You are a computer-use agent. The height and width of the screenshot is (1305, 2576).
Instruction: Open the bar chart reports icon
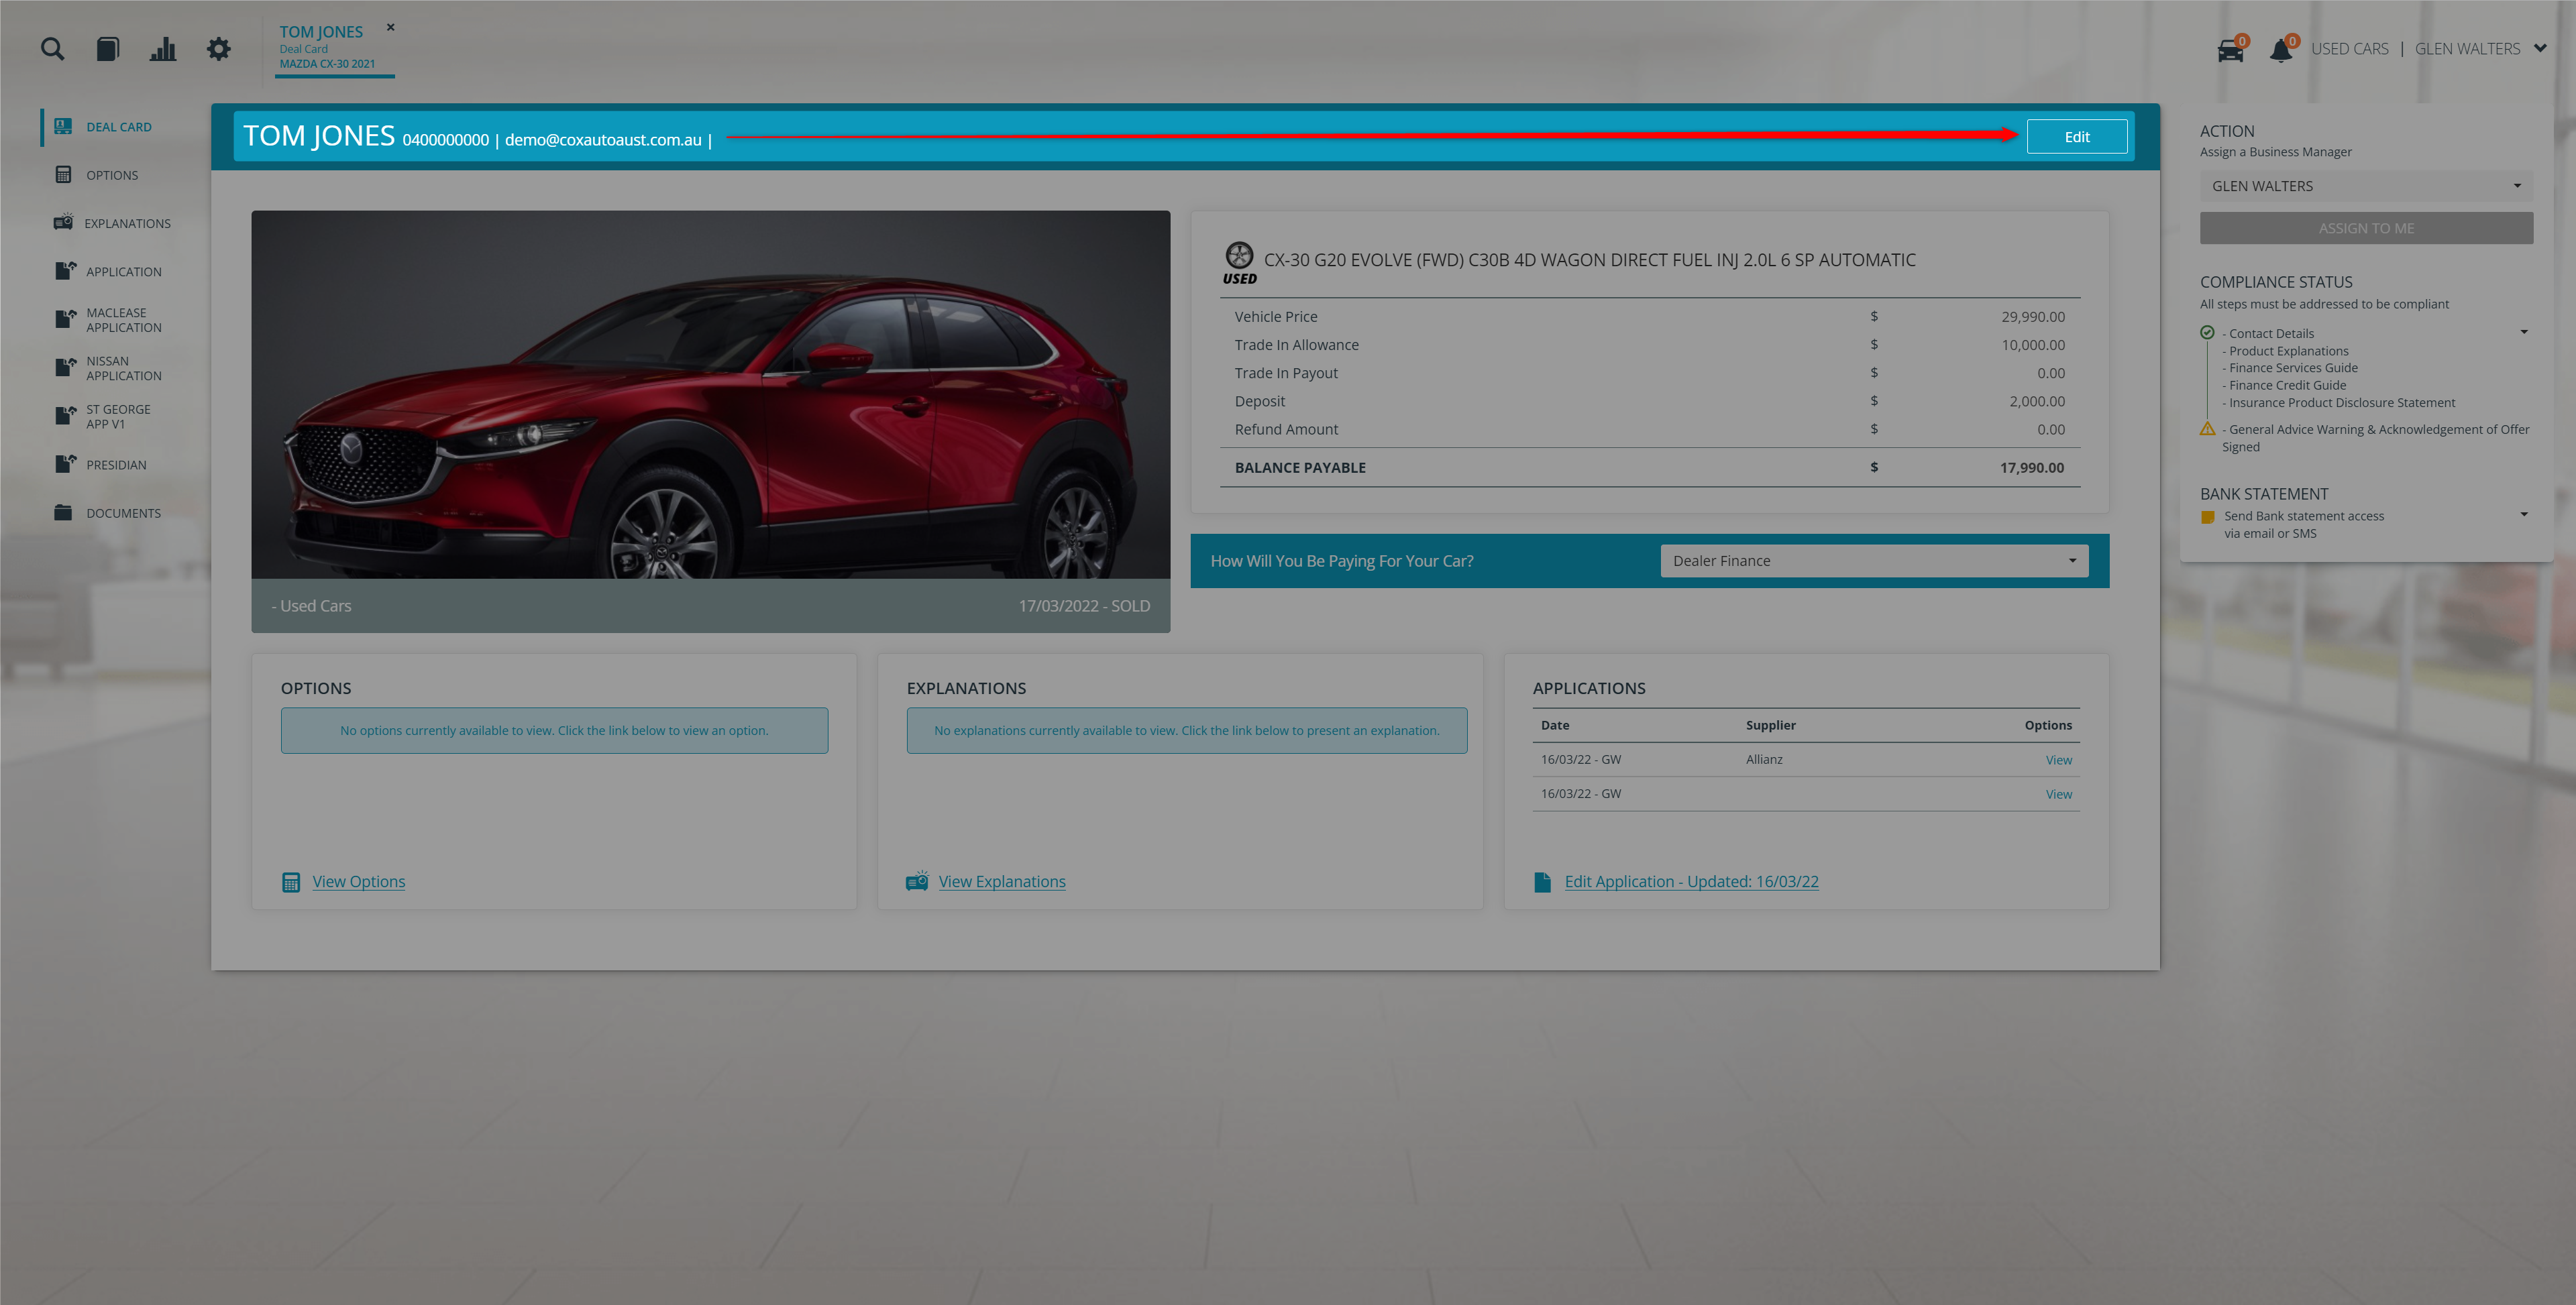point(163,48)
